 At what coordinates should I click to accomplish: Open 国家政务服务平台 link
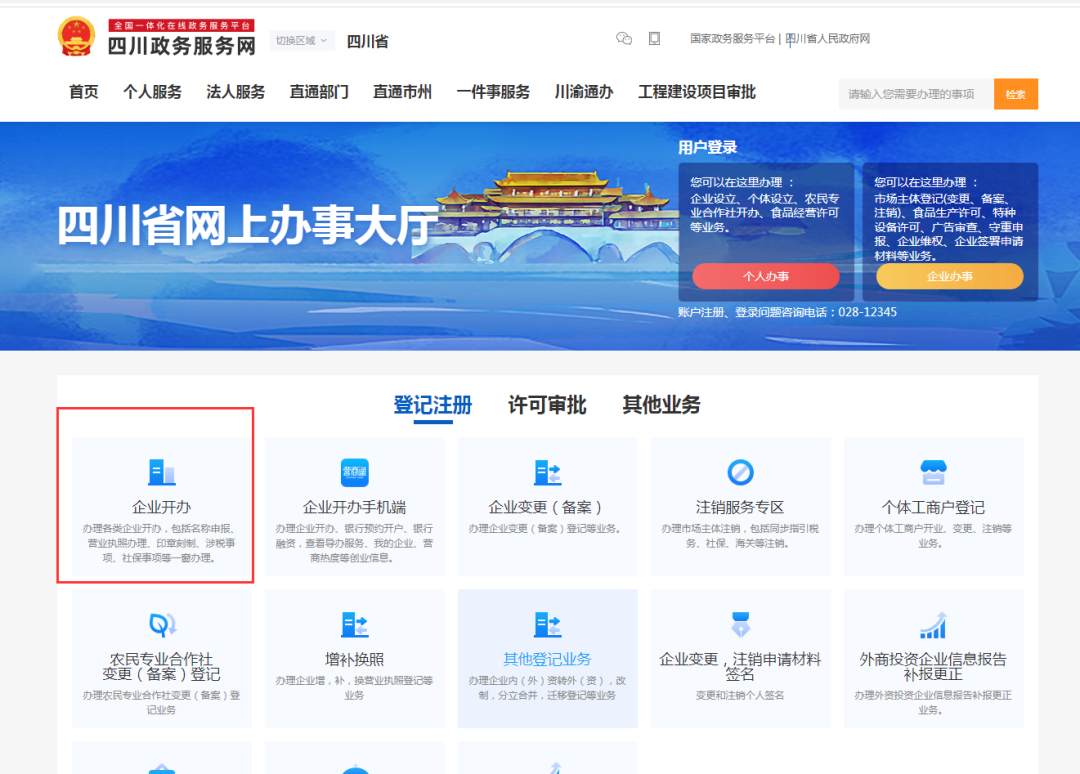coord(732,39)
